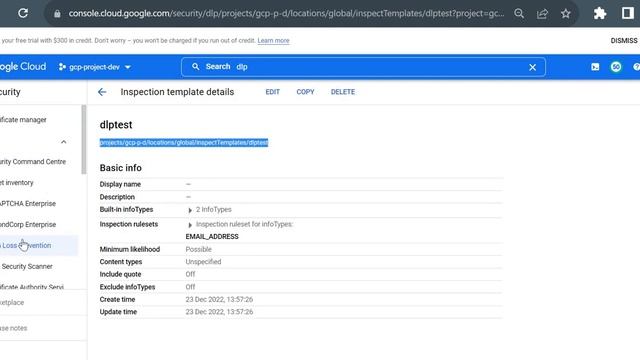Viewport: 640px width, 360px height.
Task: Expand the Inspection ruleset for infoTypes triangle
Action: 190,225
